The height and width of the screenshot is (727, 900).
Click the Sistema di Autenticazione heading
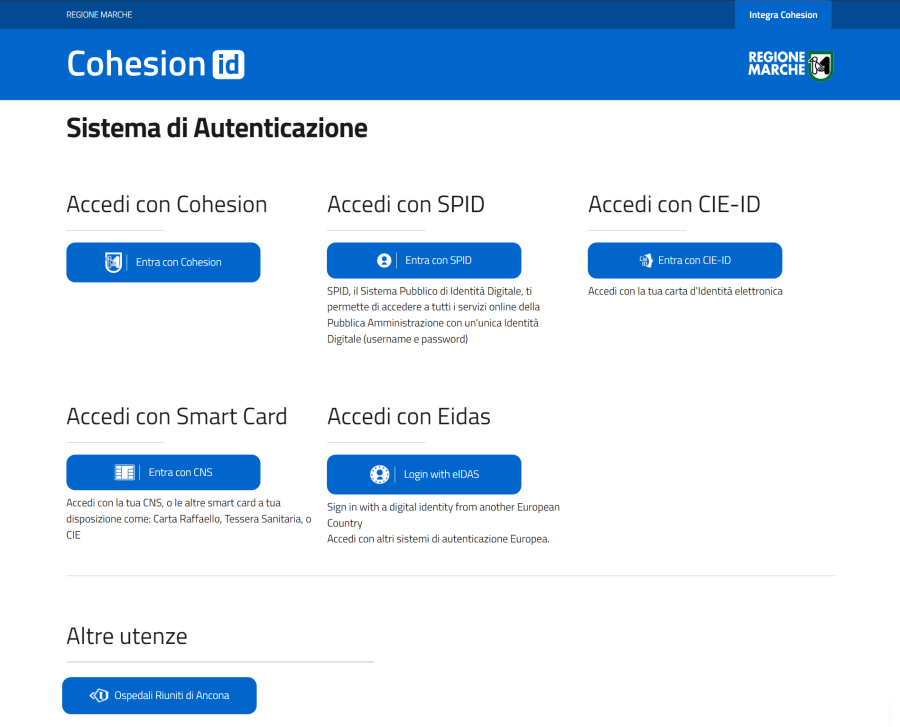217,128
